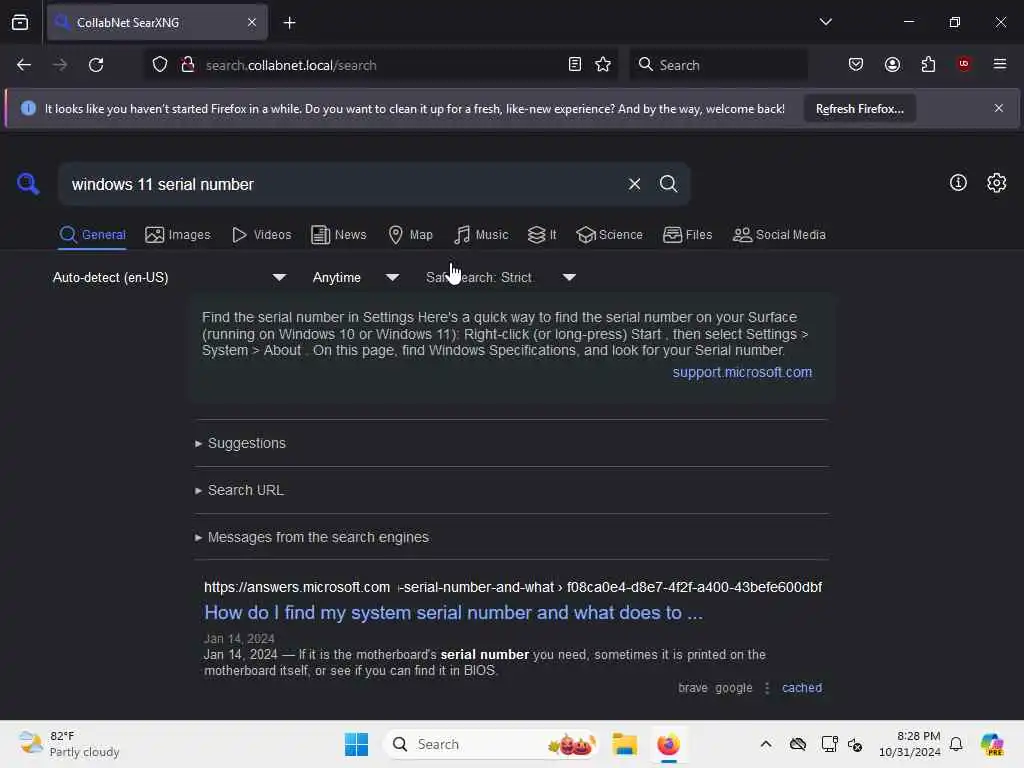The width and height of the screenshot is (1024, 768).
Task: Toggle reader view icon
Action: point(575,65)
